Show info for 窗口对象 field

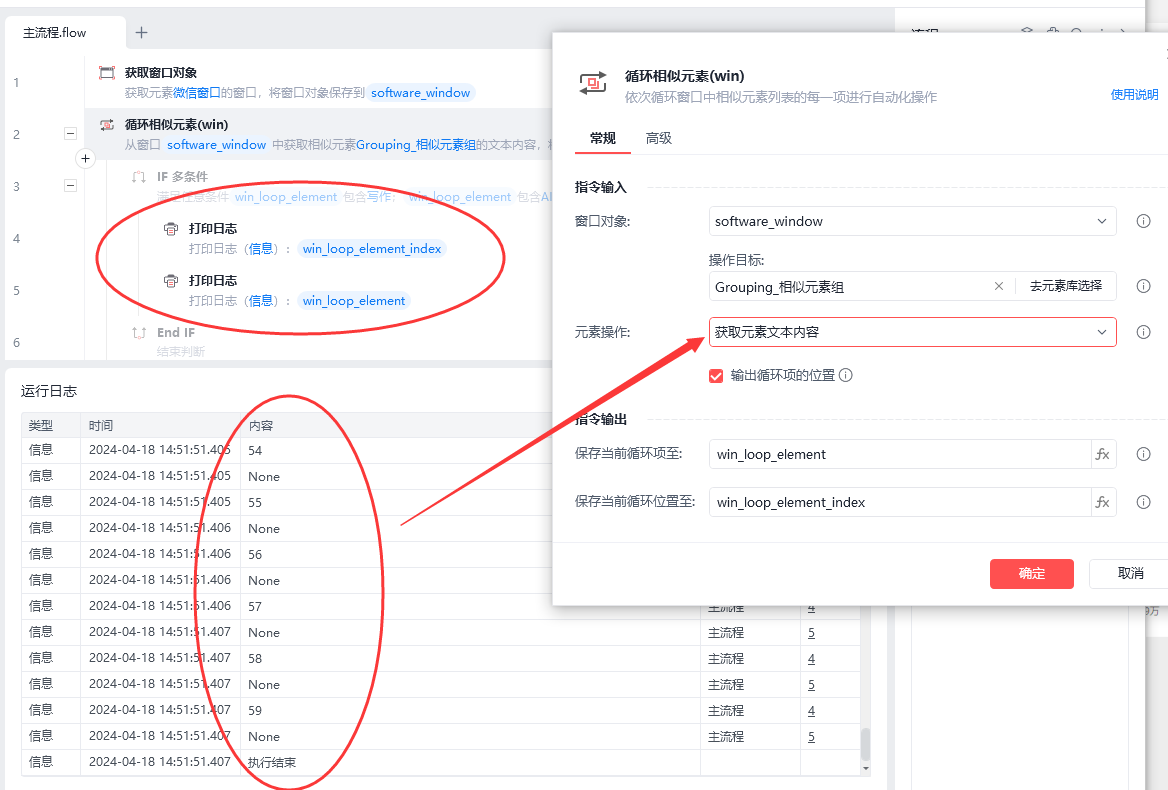click(x=1143, y=221)
